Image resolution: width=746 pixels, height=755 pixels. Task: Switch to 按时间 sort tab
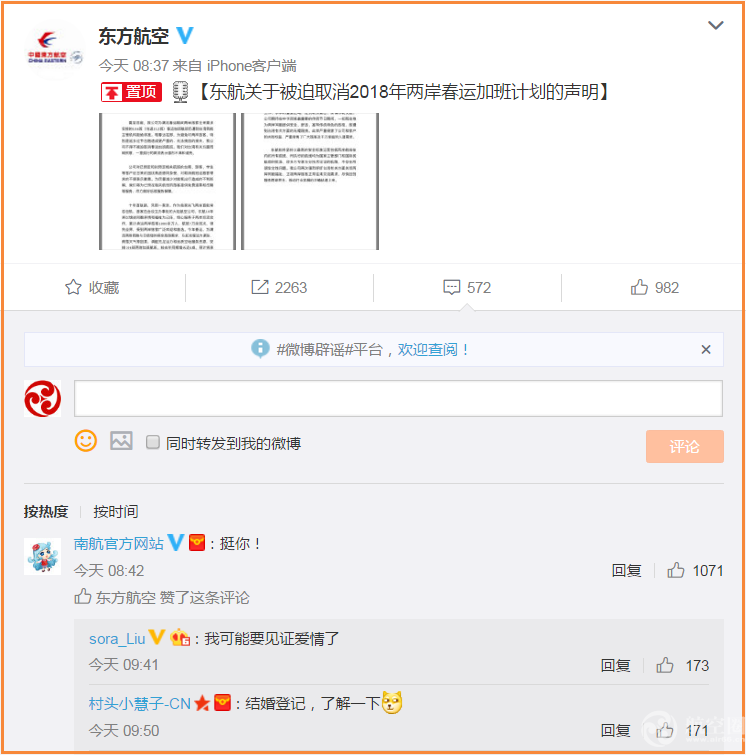pos(116,511)
